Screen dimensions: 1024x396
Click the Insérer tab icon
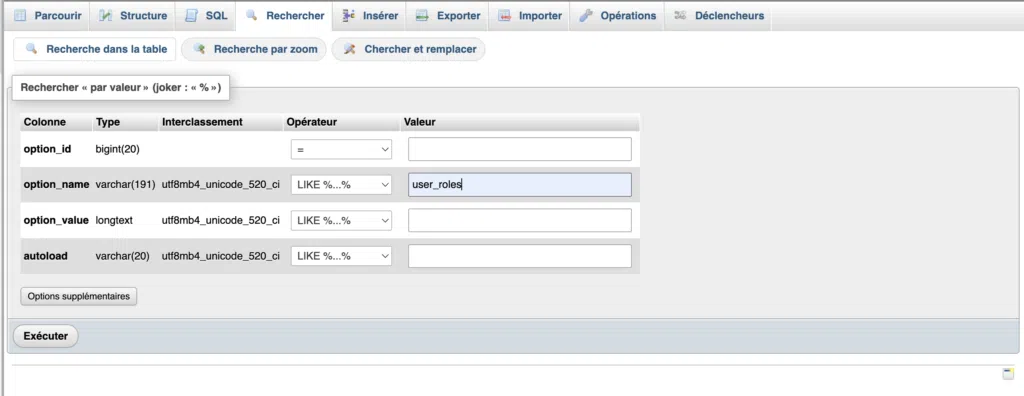click(349, 16)
